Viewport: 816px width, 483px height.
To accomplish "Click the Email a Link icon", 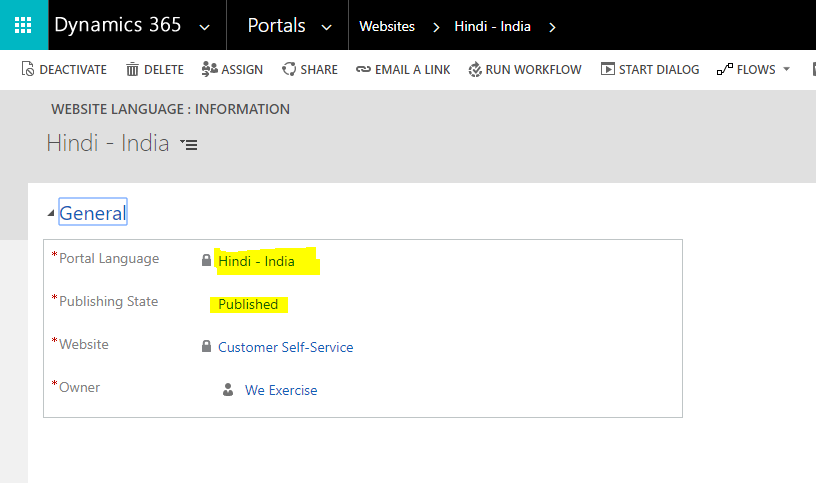I will (363, 69).
